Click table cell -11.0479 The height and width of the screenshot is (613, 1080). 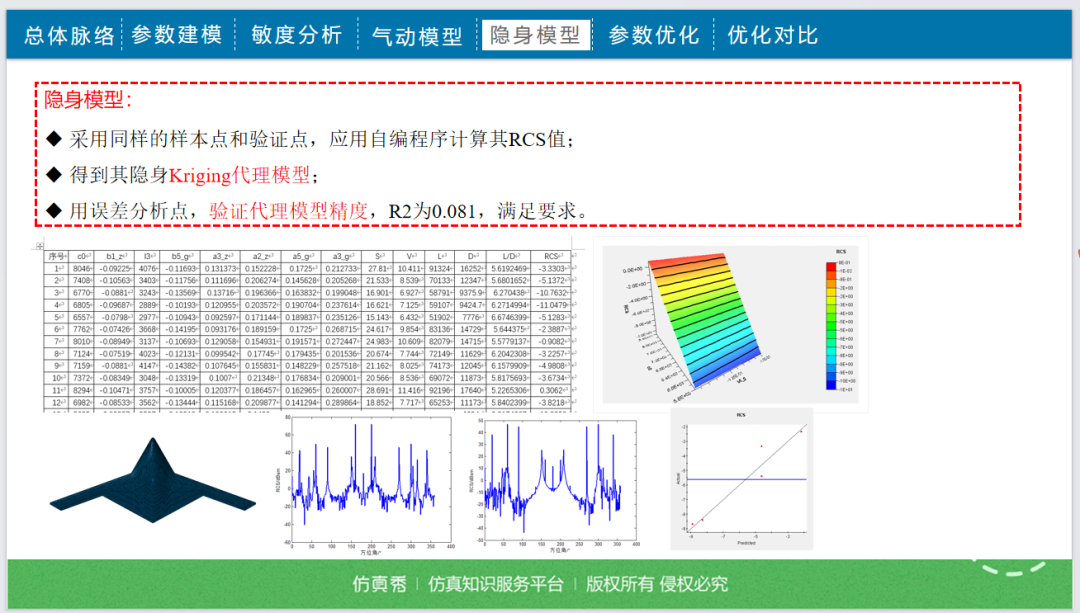pos(552,305)
